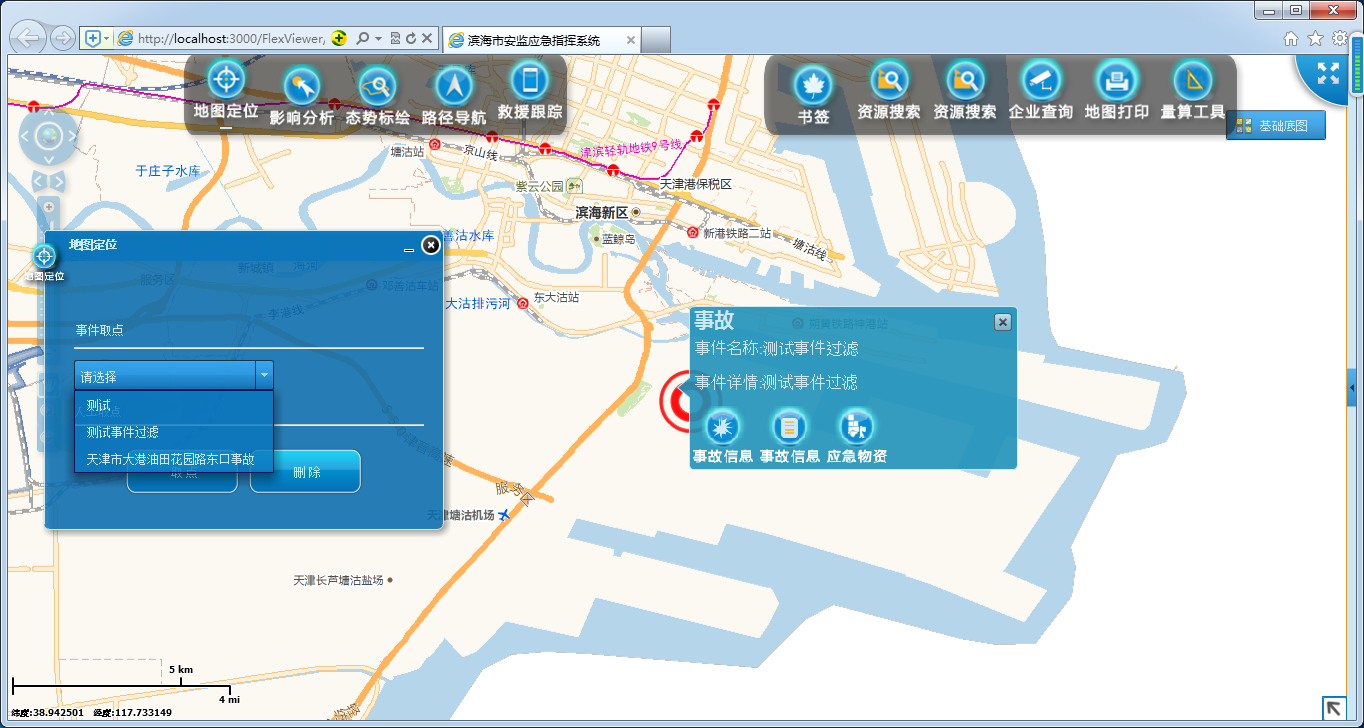Click the explosion-burst 事故信息 icon in the popup
This screenshot has height=728, width=1364.
(722, 427)
